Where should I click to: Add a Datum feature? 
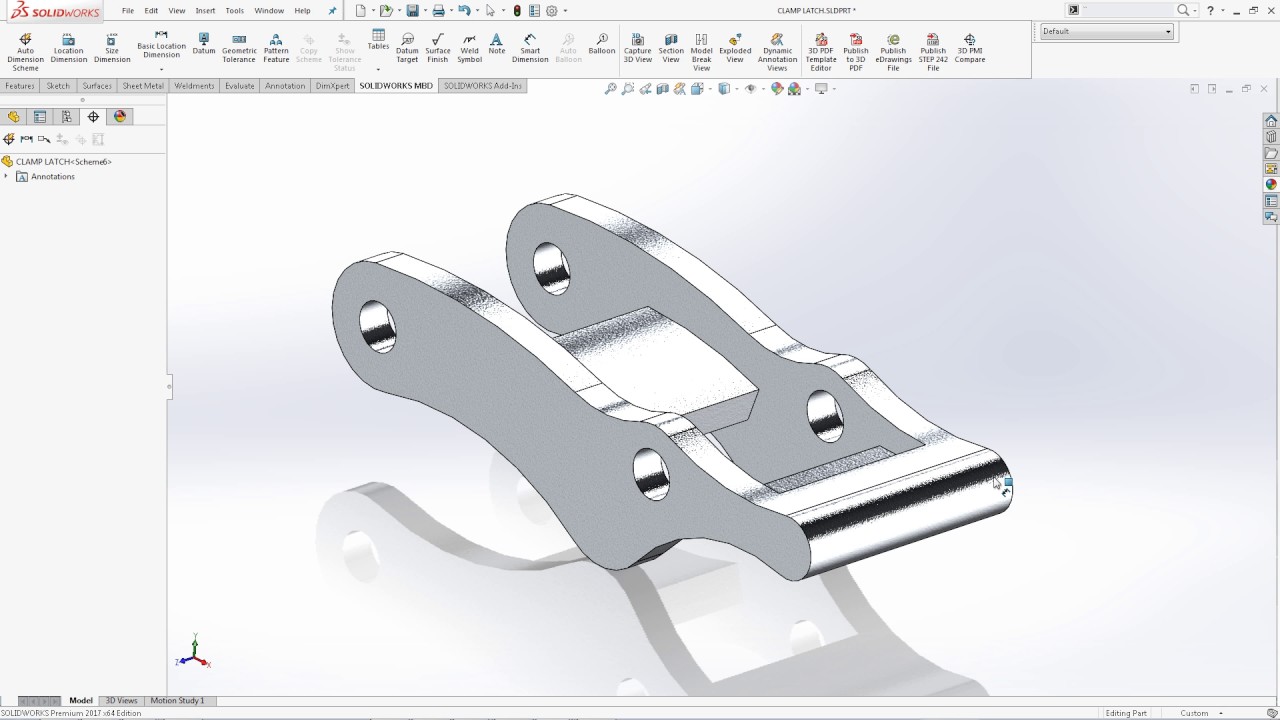(204, 43)
